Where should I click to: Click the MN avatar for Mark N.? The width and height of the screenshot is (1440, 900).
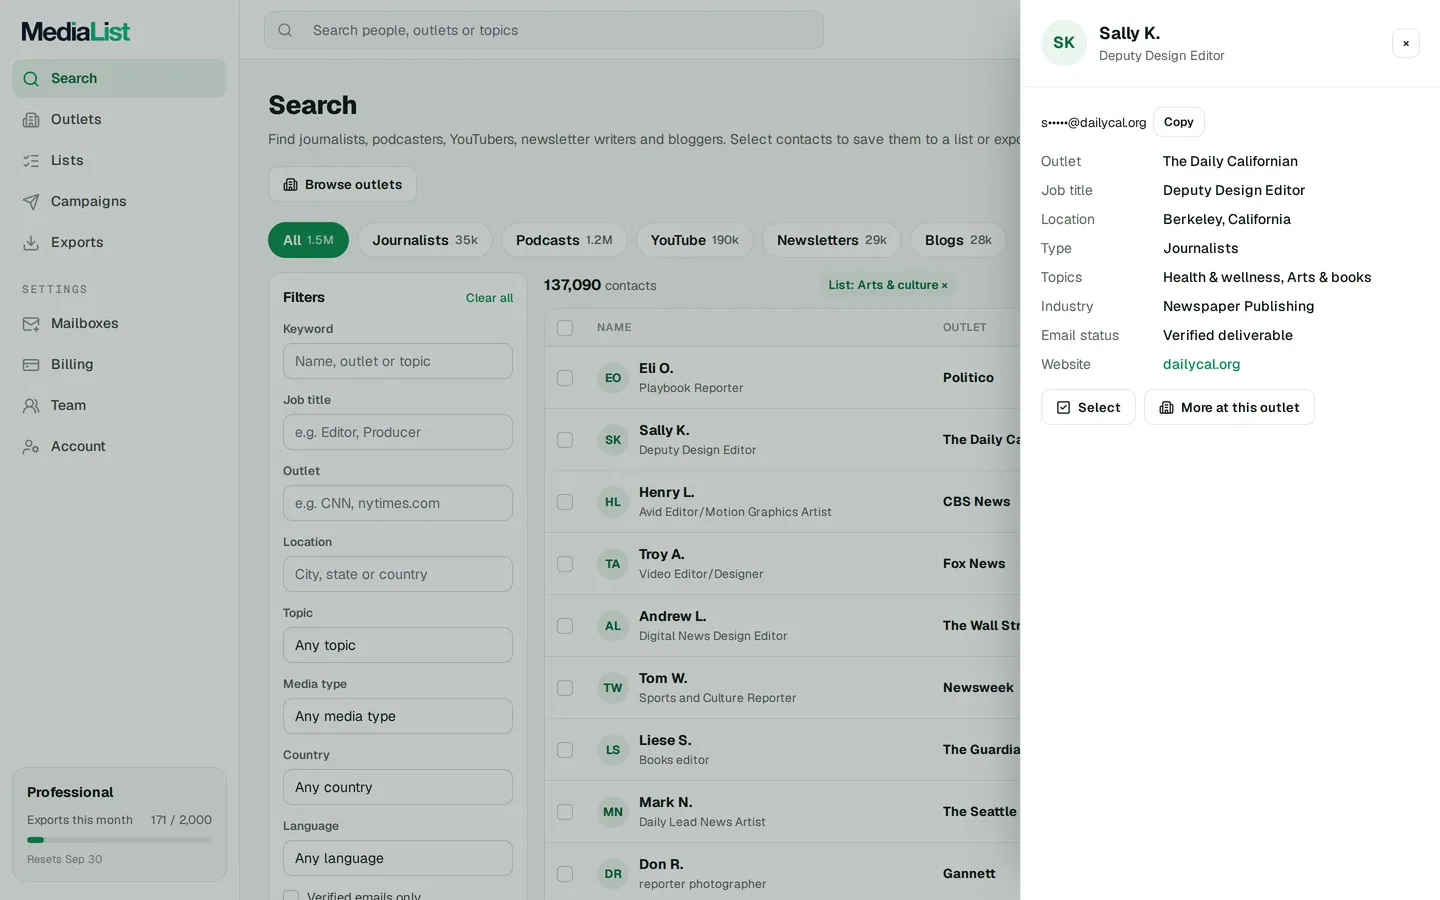[x=613, y=812]
